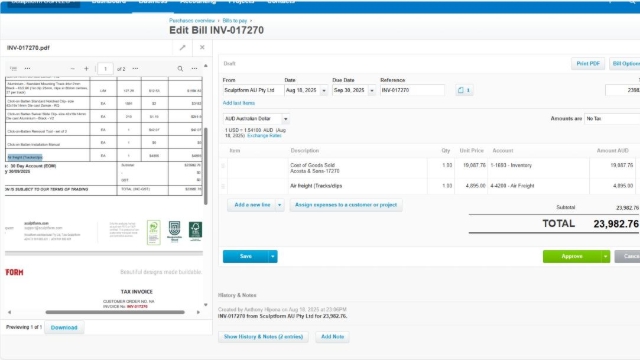Open the attached files icon beside Reference
Viewport: 640px width, 360px height.
[464, 90]
